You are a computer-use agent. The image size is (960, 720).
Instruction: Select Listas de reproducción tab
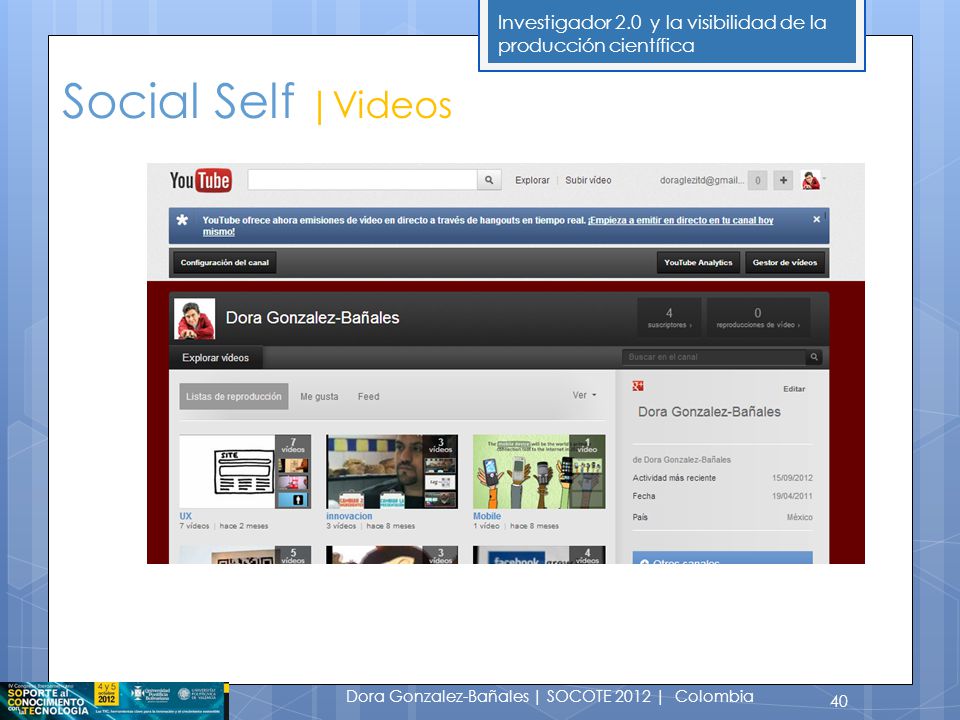[x=234, y=396]
